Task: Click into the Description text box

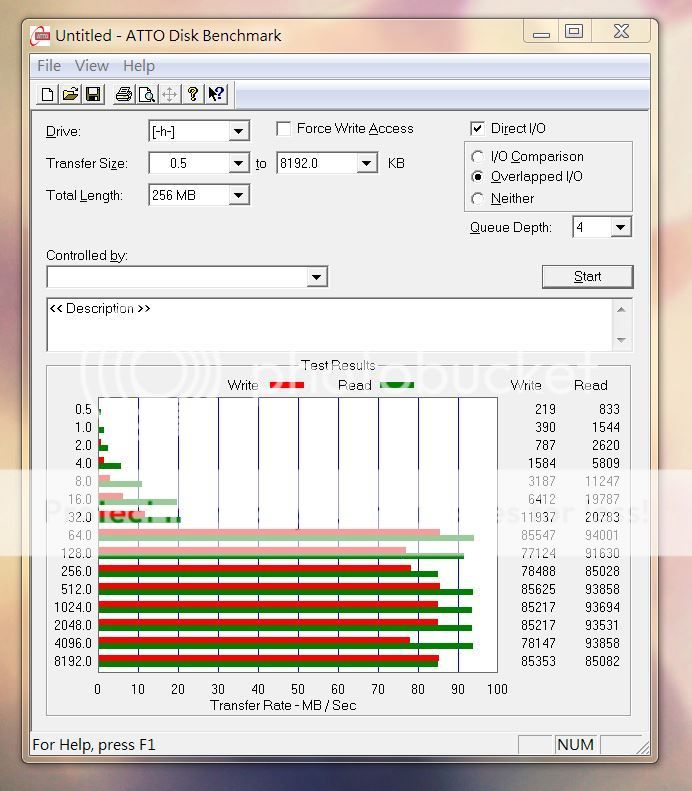Action: click(329, 325)
